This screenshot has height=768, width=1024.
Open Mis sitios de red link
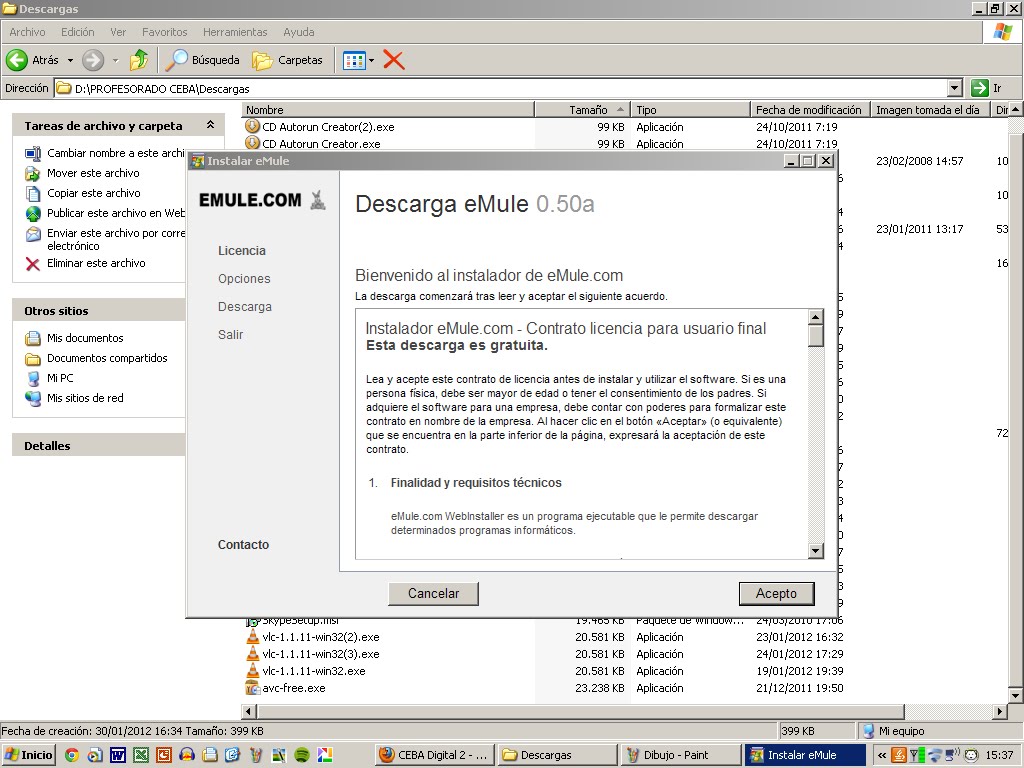coord(74,398)
